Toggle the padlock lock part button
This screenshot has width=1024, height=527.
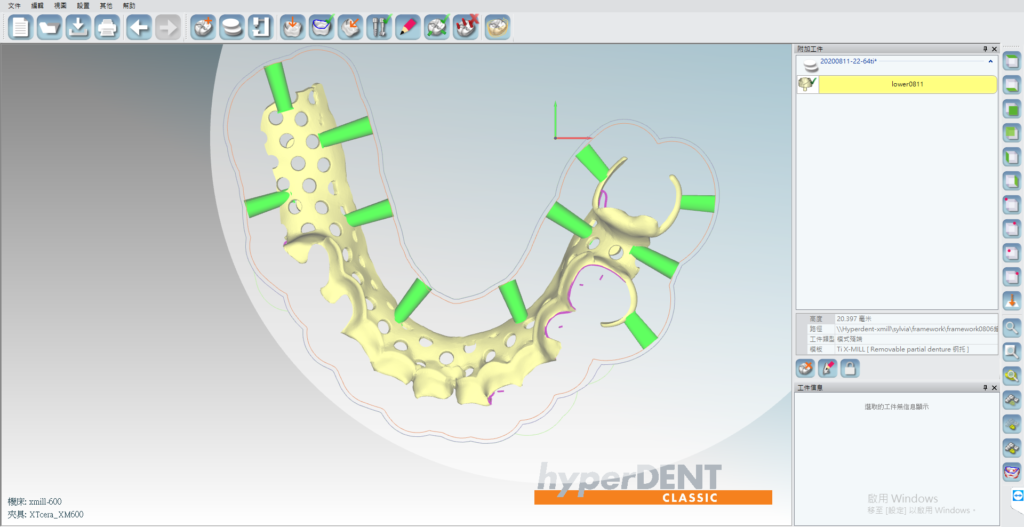pos(850,368)
